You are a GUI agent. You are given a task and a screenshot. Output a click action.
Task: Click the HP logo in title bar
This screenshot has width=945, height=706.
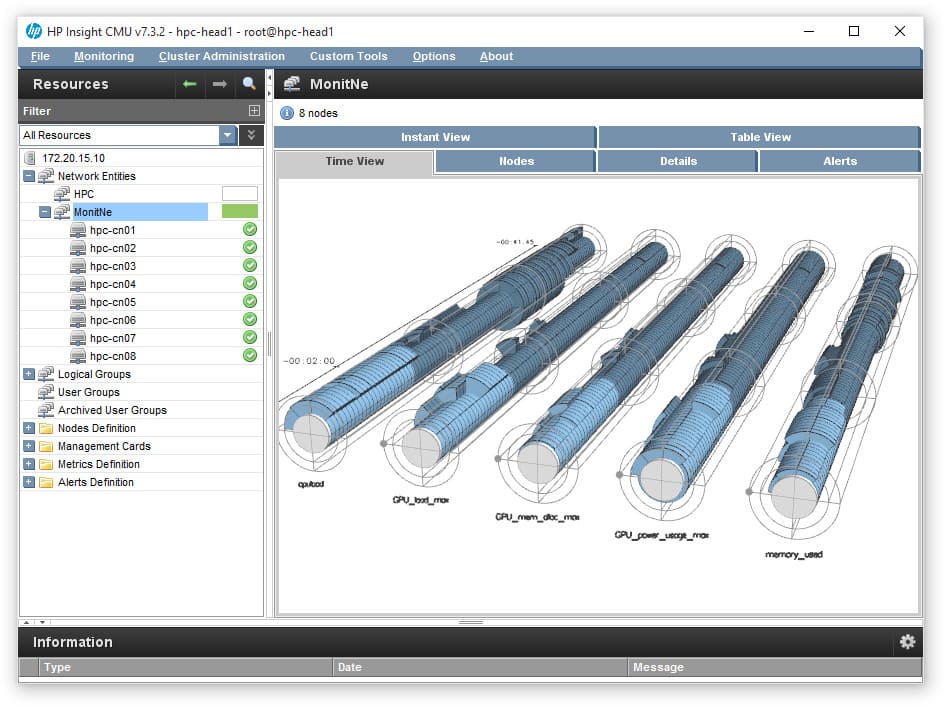pos(34,31)
